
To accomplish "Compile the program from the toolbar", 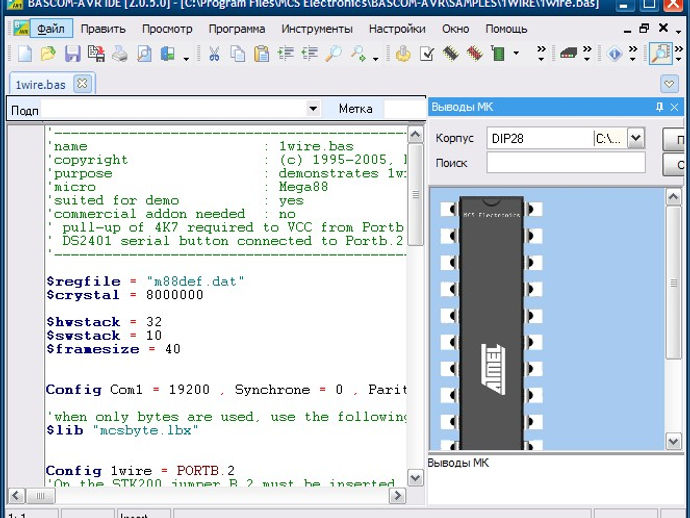I will click(x=403, y=54).
